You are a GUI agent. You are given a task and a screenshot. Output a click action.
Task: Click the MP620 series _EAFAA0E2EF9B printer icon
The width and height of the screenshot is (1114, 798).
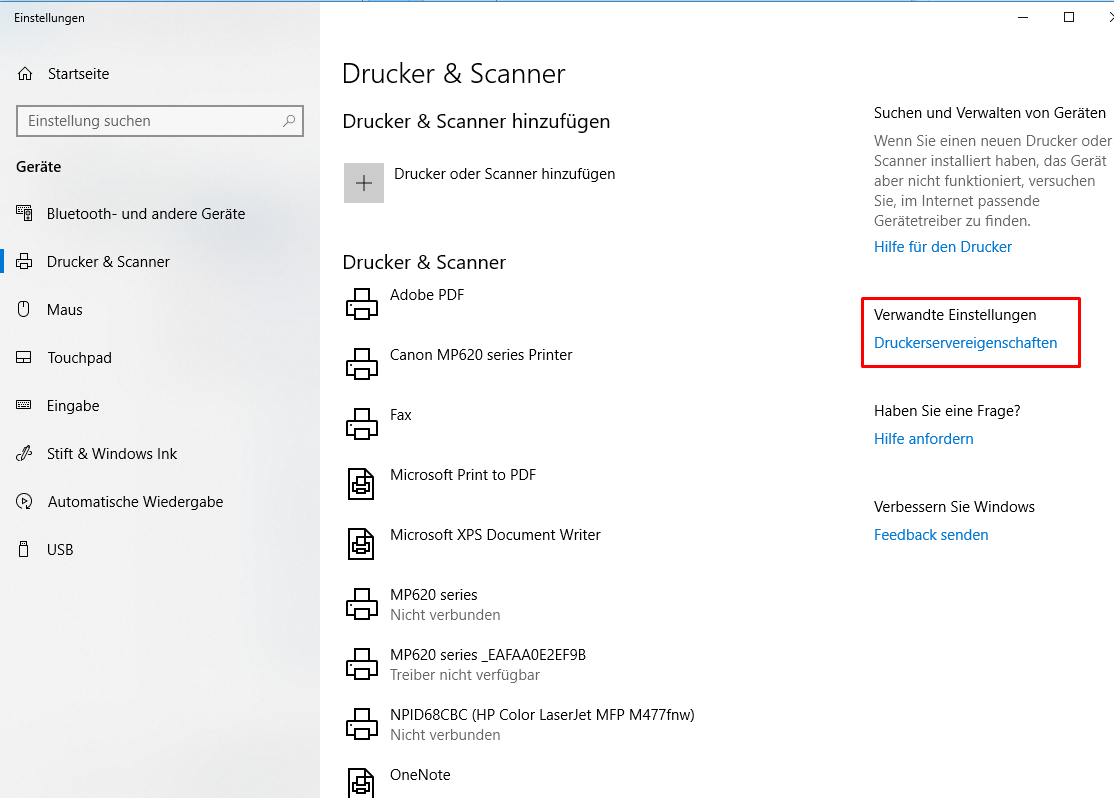pyautogui.click(x=362, y=664)
